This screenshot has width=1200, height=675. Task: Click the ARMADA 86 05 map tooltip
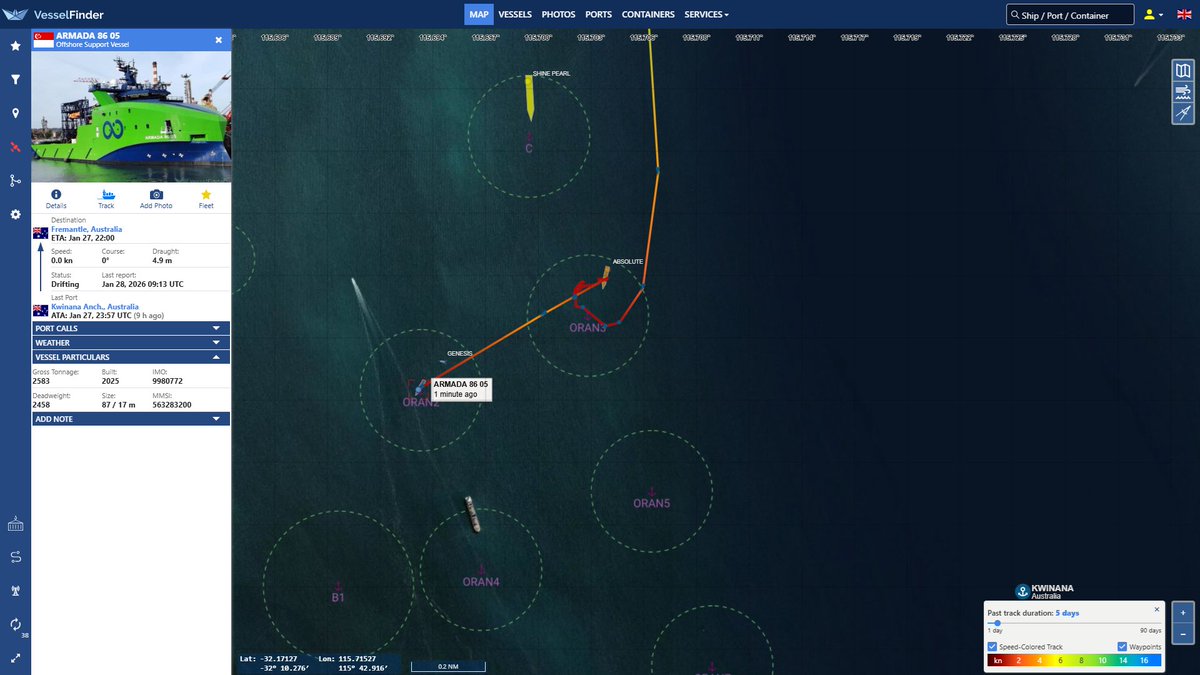(x=461, y=389)
